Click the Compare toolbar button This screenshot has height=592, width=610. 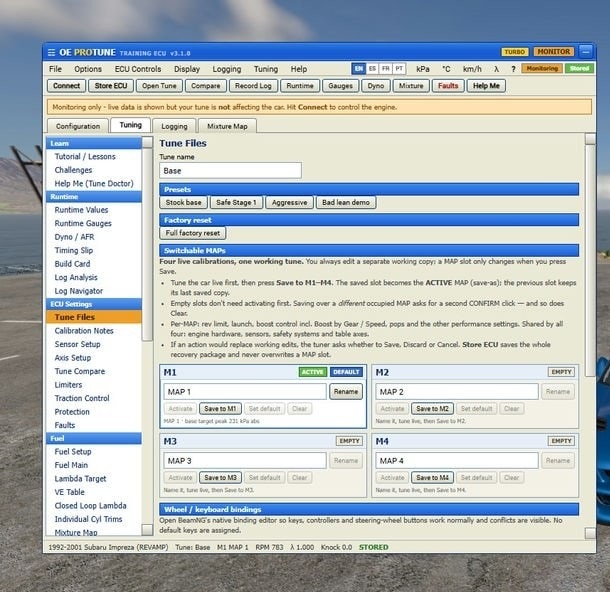205,86
